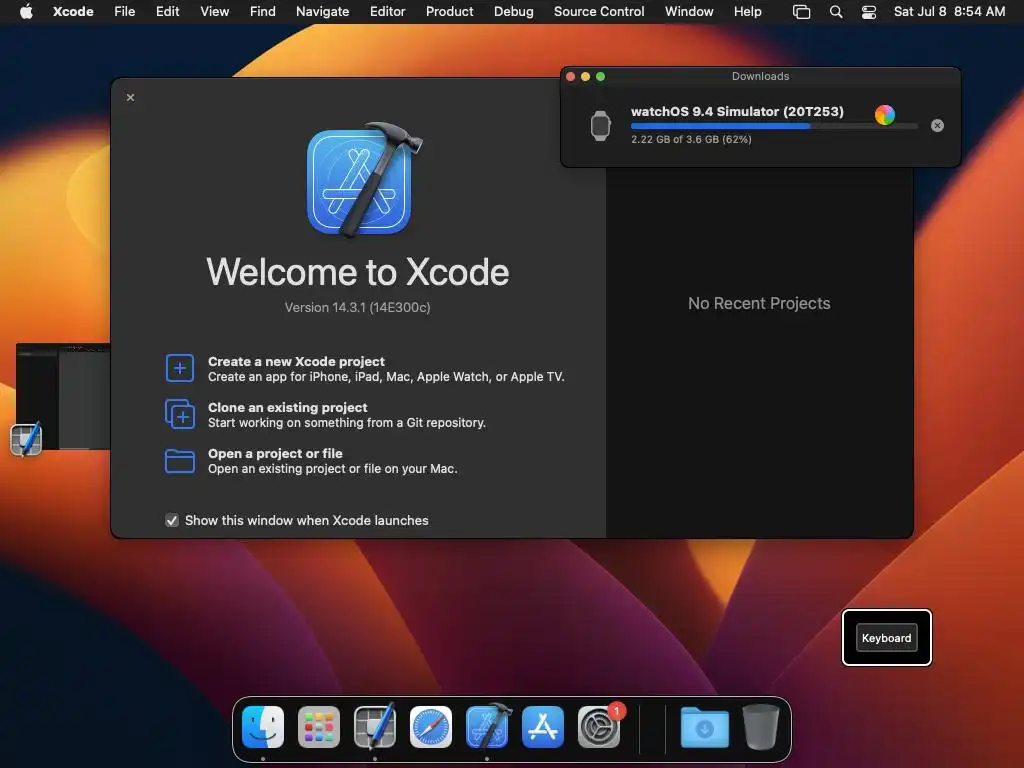
Task: Click the Create a new Xcode project label
Action: pyautogui.click(x=296, y=361)
